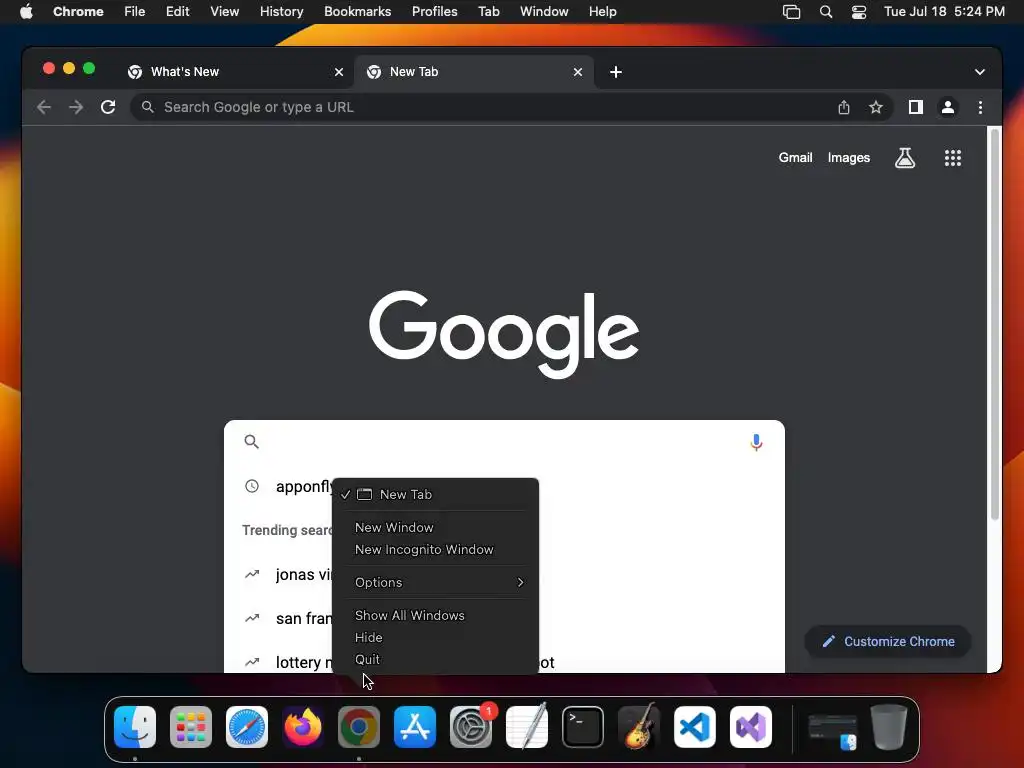Image resolution: width=1024 pixels, height=768 pixels.
Task: Click the magnifier in Google search box
Action: point(251,441)
